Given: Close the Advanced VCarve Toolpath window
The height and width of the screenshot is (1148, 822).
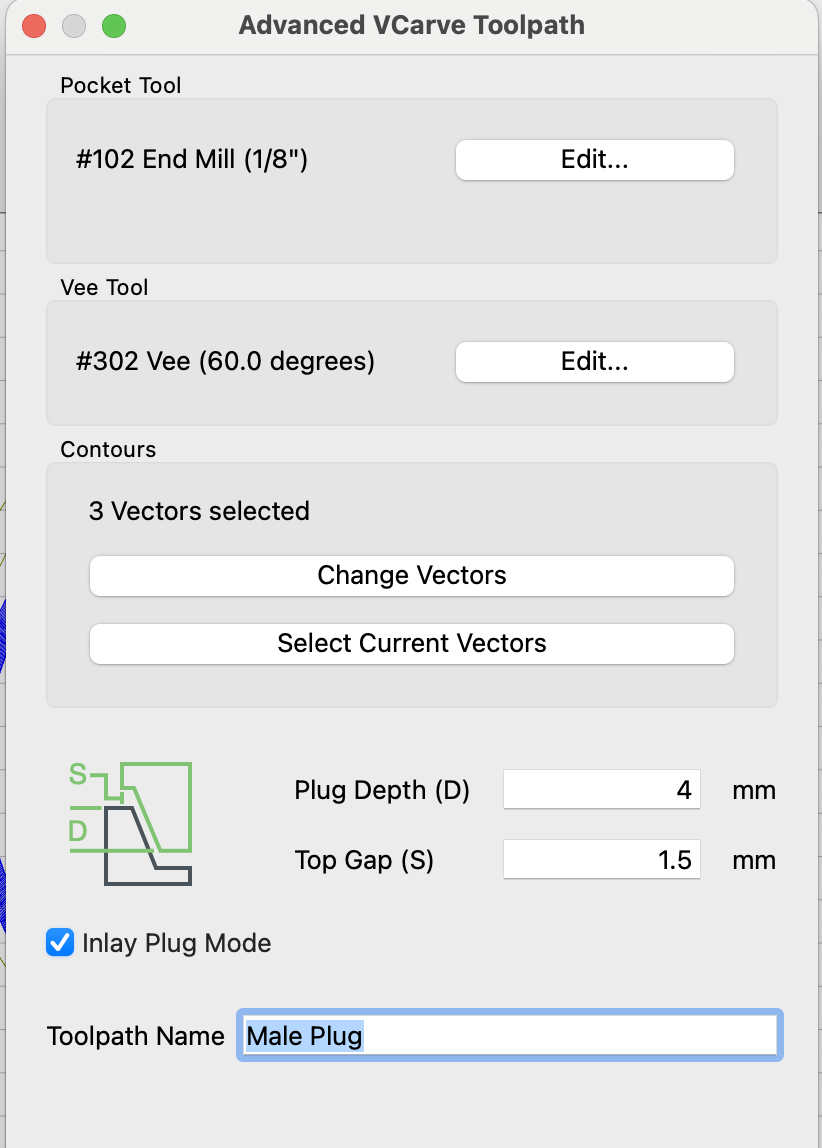Looking at the screenshot, I should tap(34, 26).
